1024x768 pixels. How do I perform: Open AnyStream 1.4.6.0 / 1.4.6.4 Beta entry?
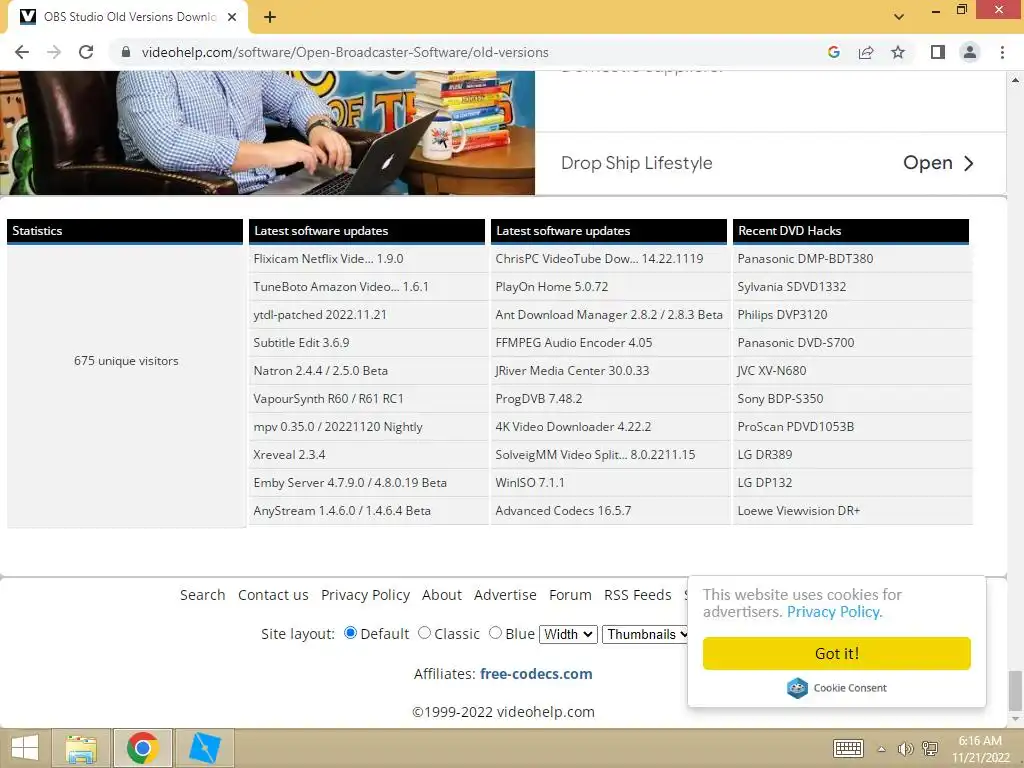342,511
